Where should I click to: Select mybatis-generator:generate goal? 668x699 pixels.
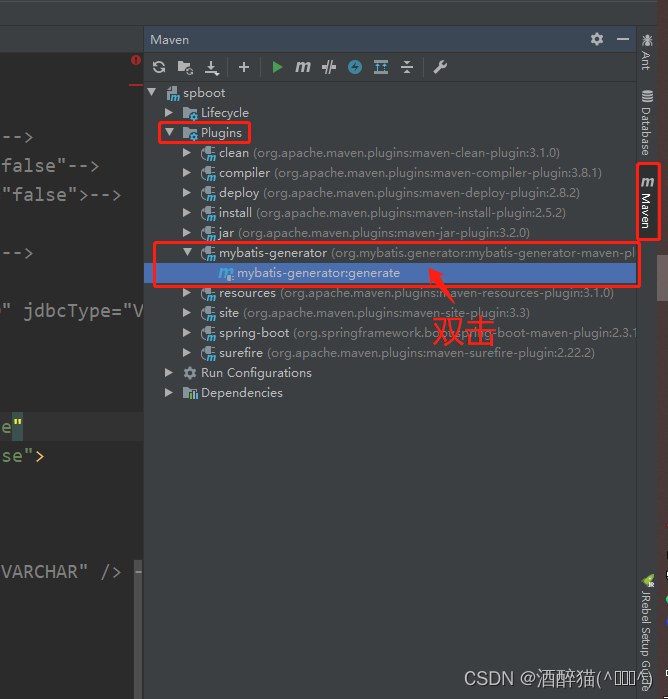click(390, 273)
